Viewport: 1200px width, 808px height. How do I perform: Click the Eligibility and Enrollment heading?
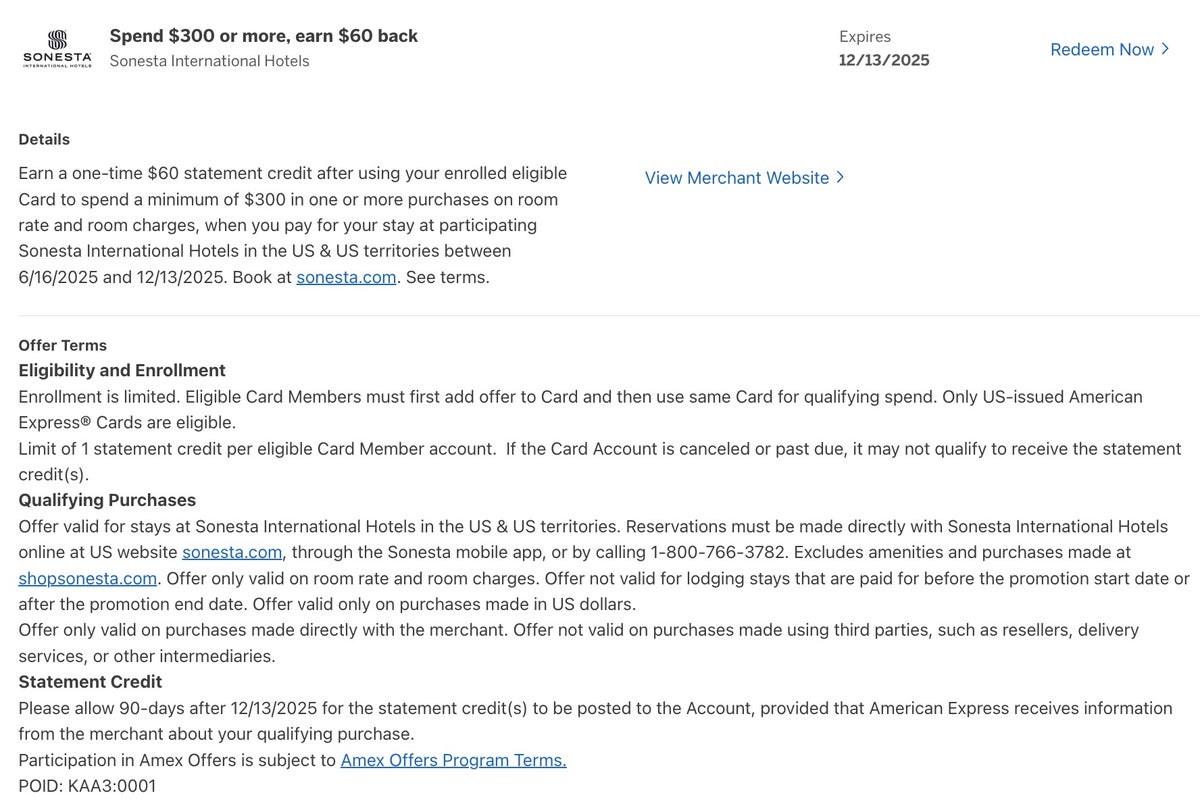click(x=122, y=370)
